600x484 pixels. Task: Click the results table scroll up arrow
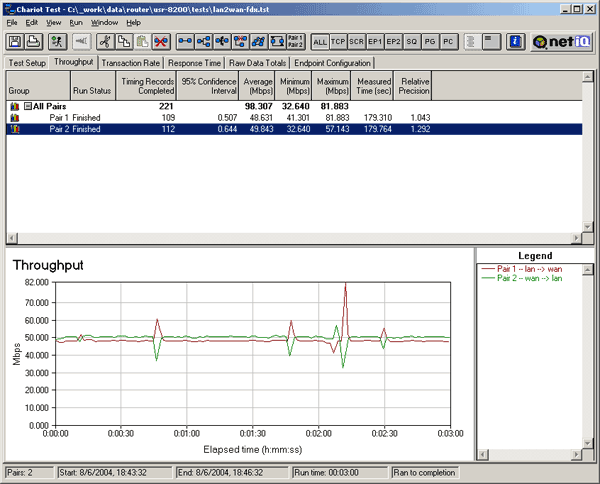tap(588, 77)
